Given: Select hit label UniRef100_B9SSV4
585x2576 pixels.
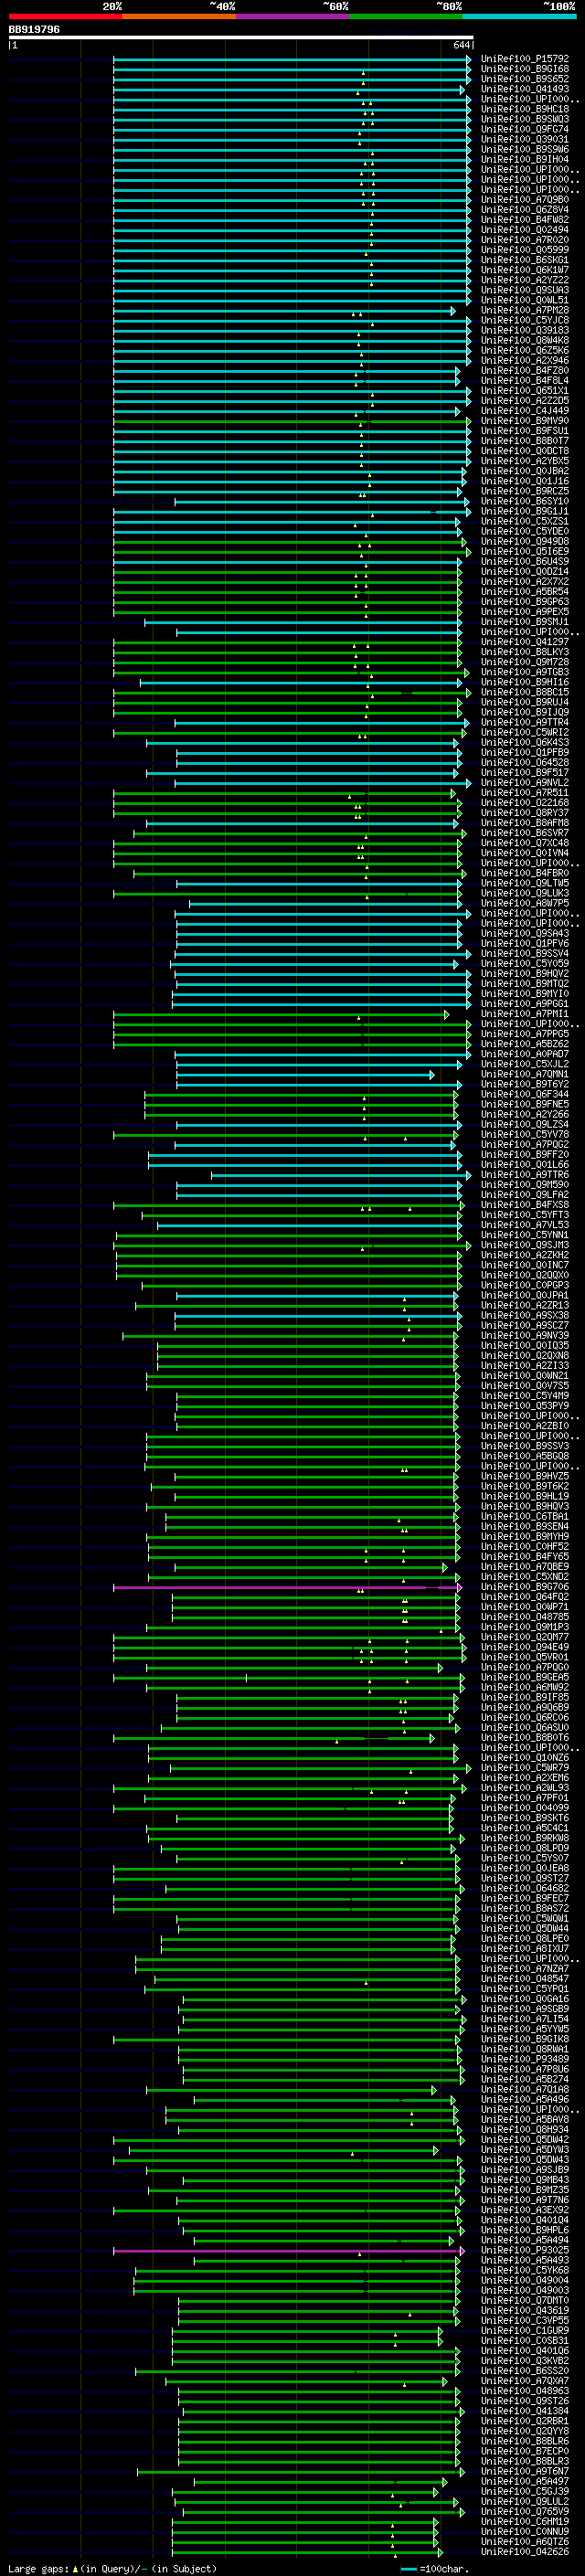Looking at the screenshot, I should [525, 953].
